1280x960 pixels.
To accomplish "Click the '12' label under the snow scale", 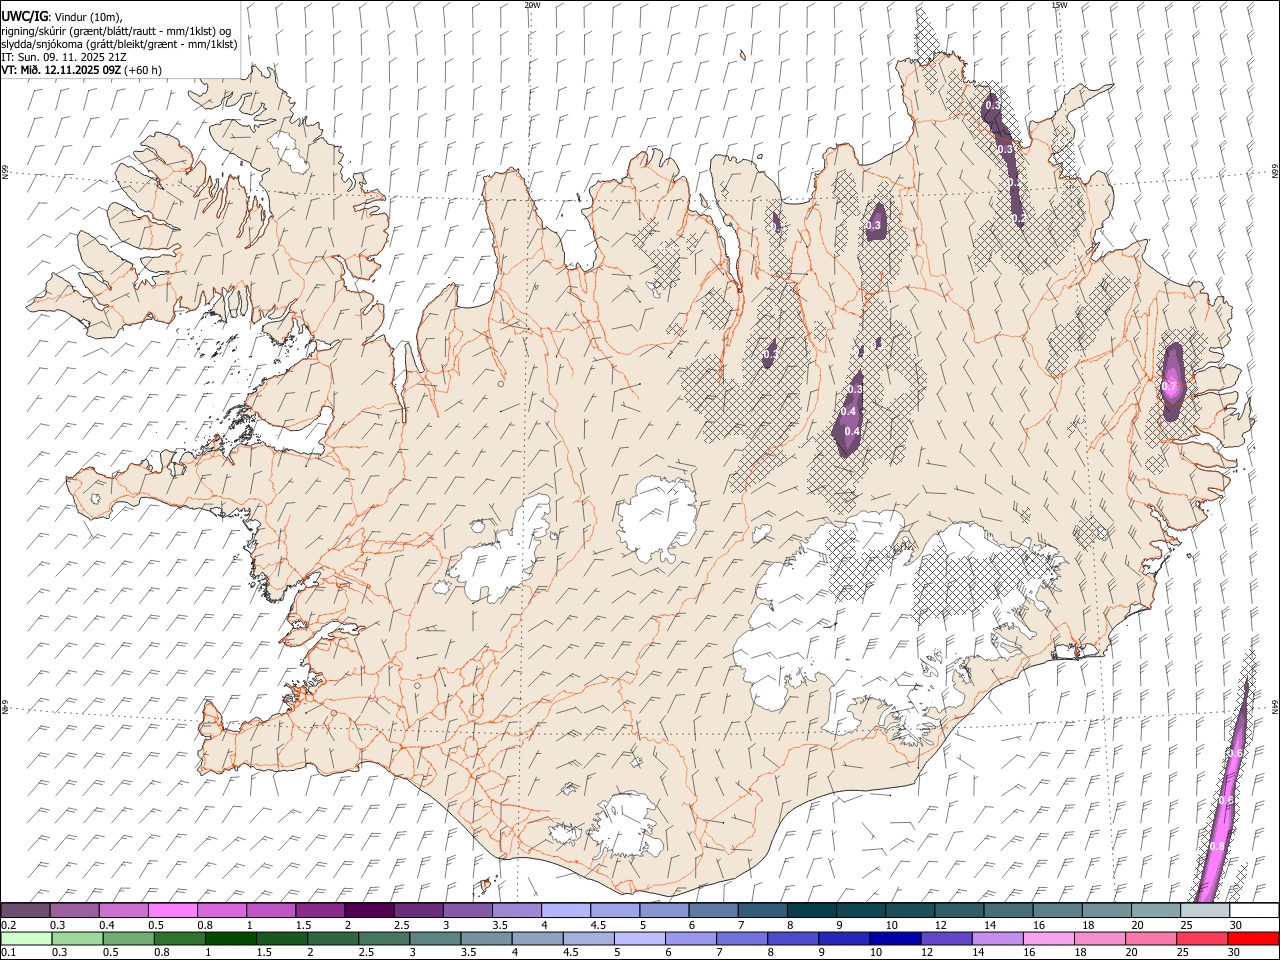I will (x=941, y=925).
